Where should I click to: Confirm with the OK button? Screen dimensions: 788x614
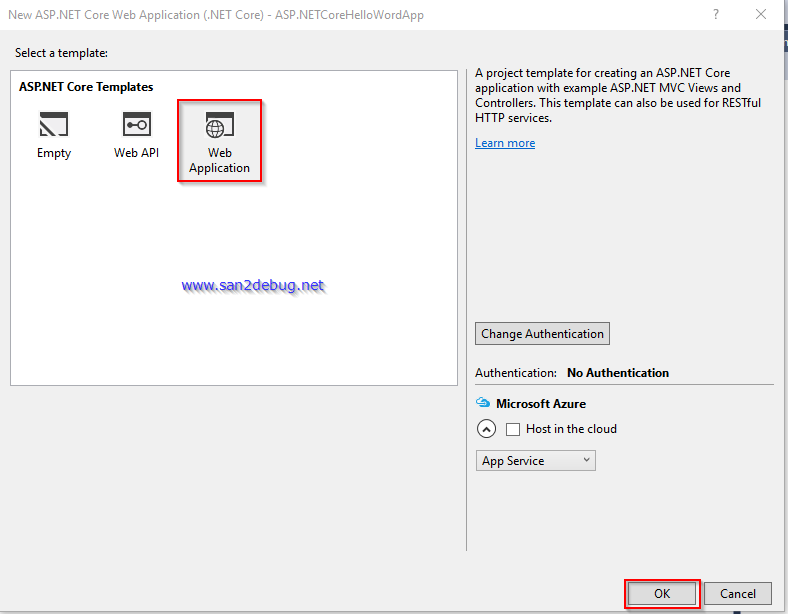(662, 593)
